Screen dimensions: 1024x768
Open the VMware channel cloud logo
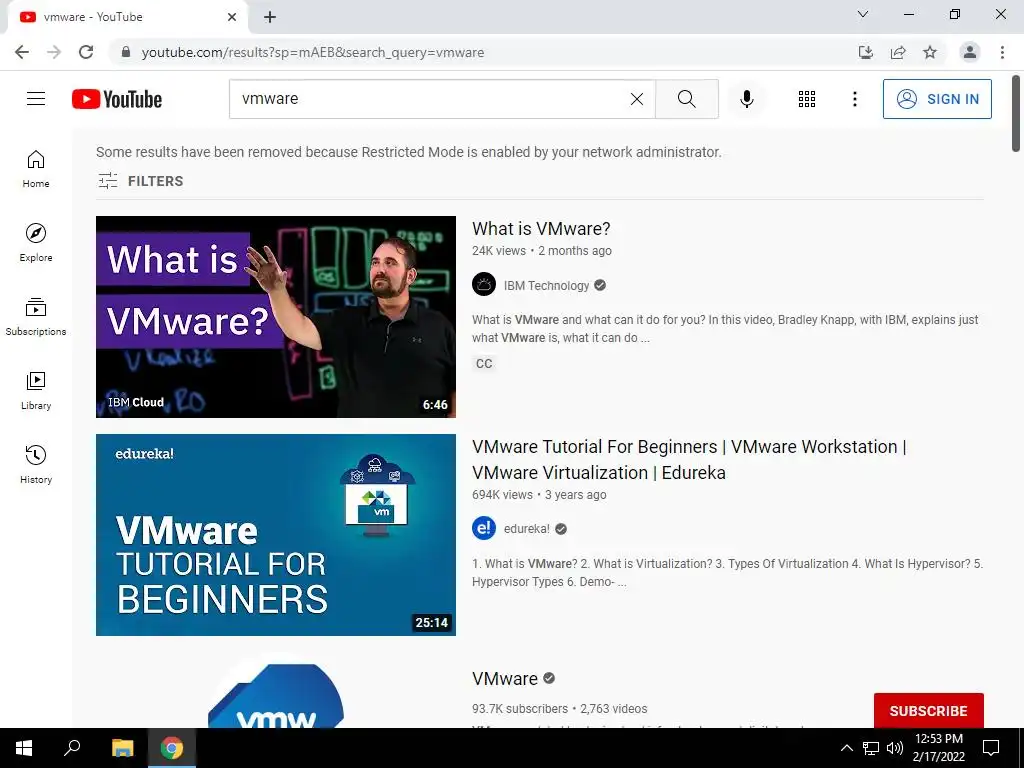(x=276, y=696)
